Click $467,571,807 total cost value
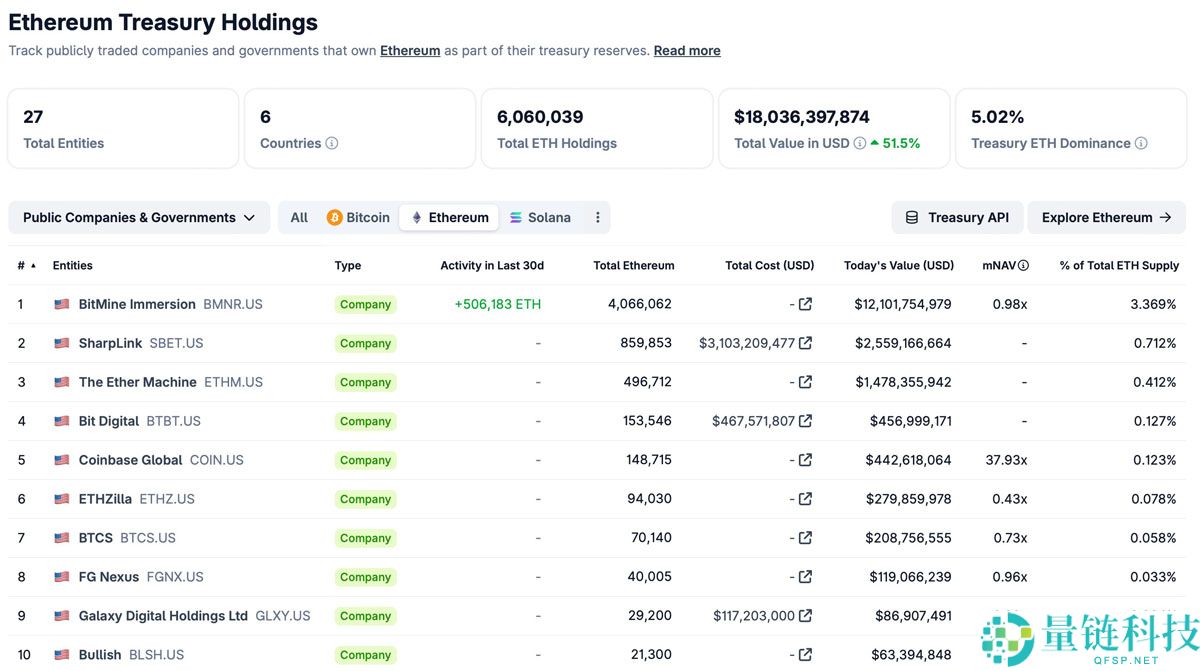Screen dimensions: 1200x671 (x=754, y=421)
